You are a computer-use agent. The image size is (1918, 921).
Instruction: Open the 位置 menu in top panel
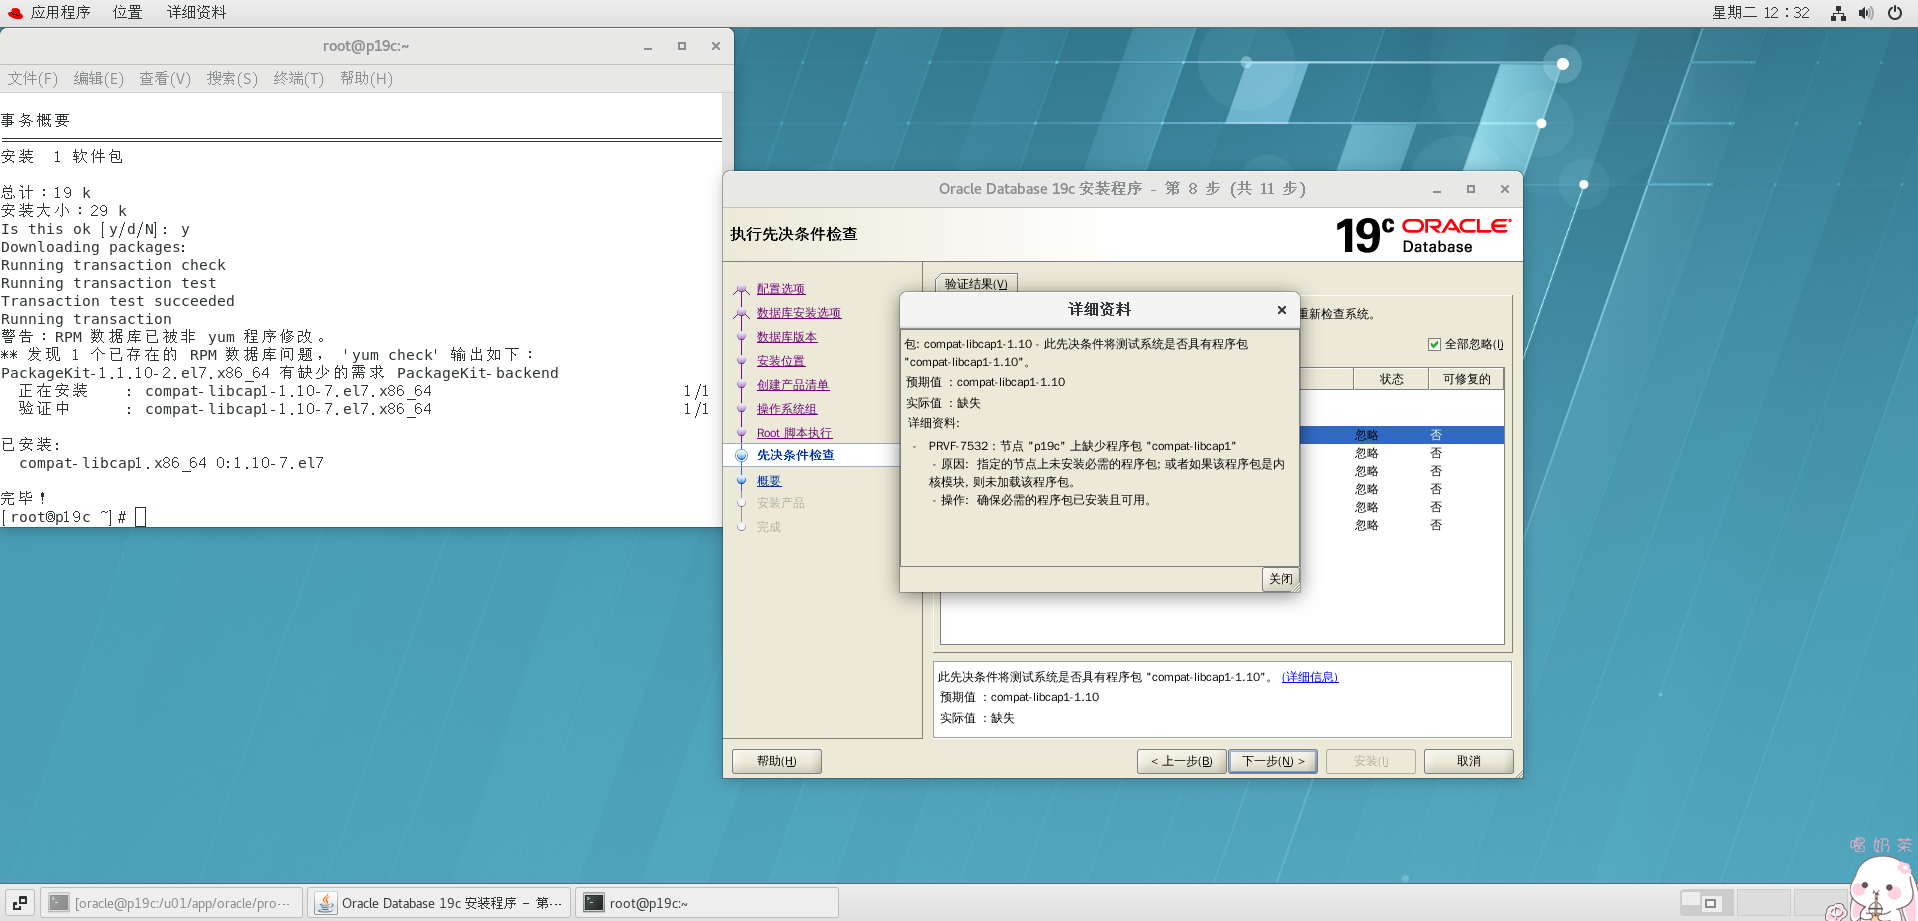coord(127,12)
